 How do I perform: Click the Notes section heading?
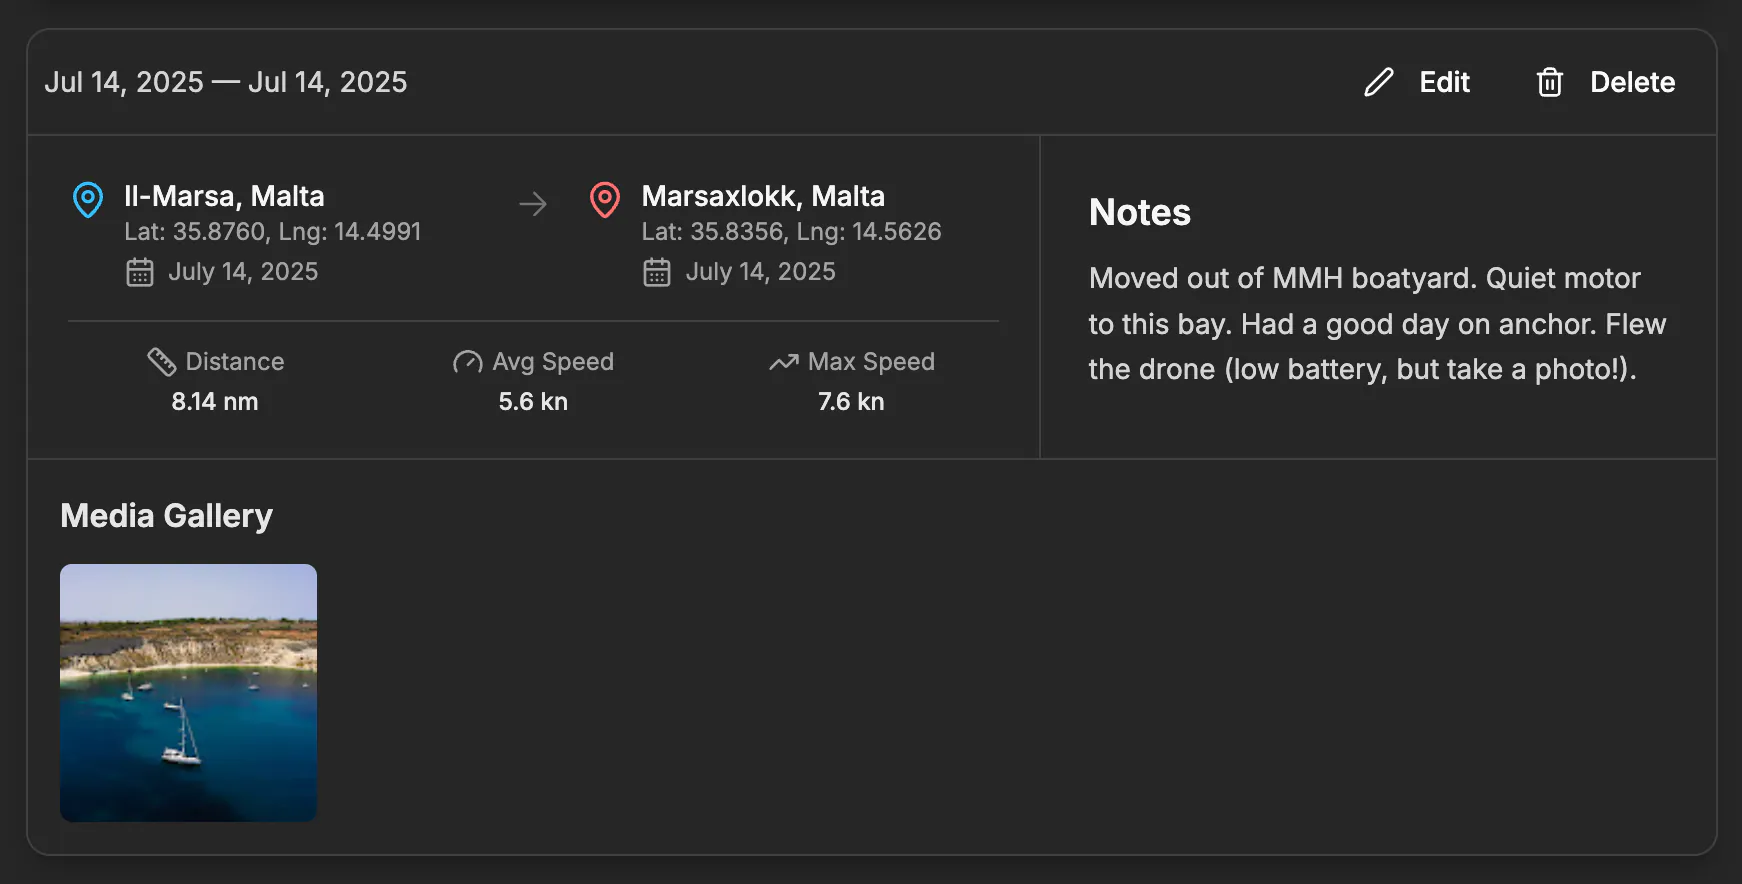(x=1139, y=212)
